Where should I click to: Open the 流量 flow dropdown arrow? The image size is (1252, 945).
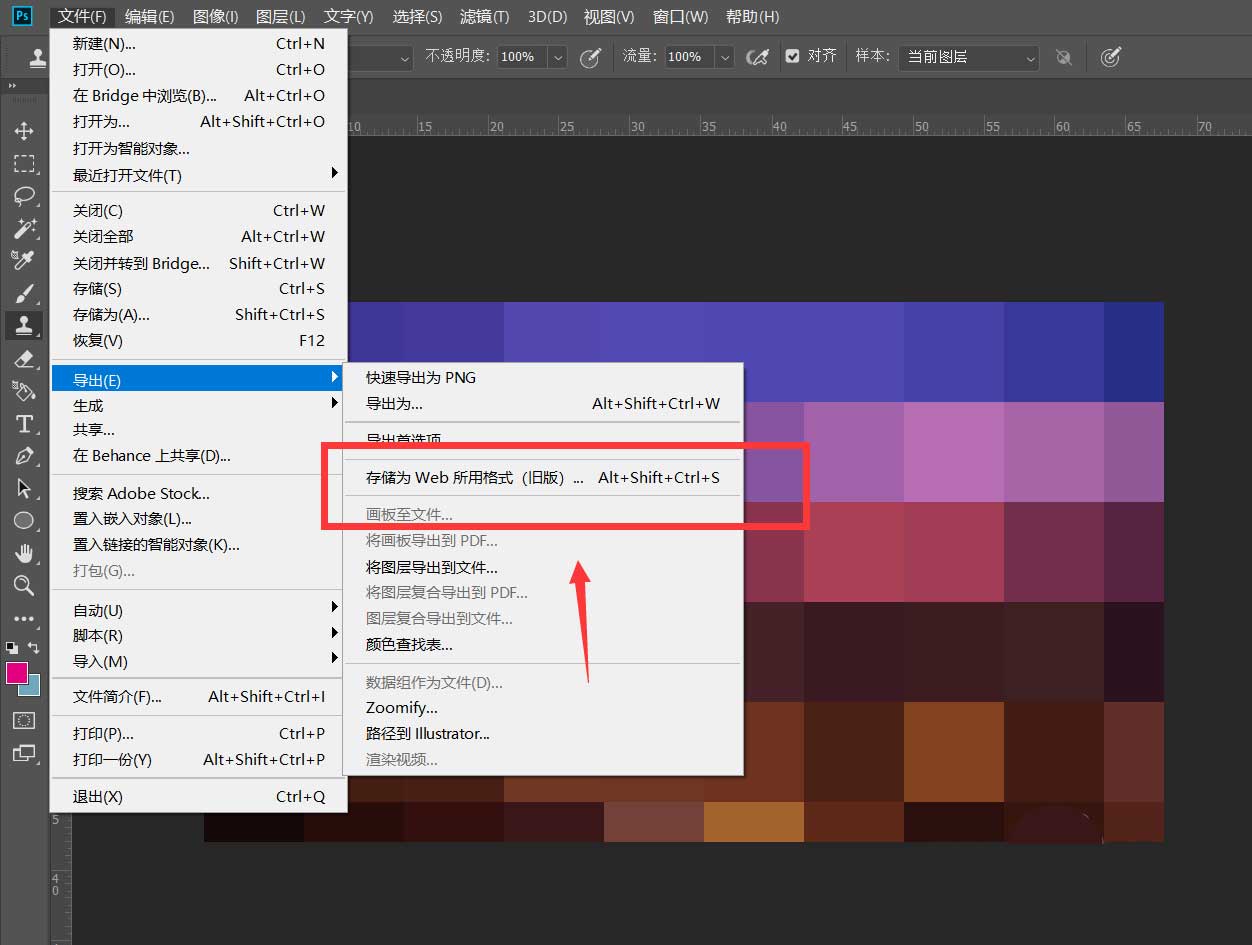pos(725,57)
